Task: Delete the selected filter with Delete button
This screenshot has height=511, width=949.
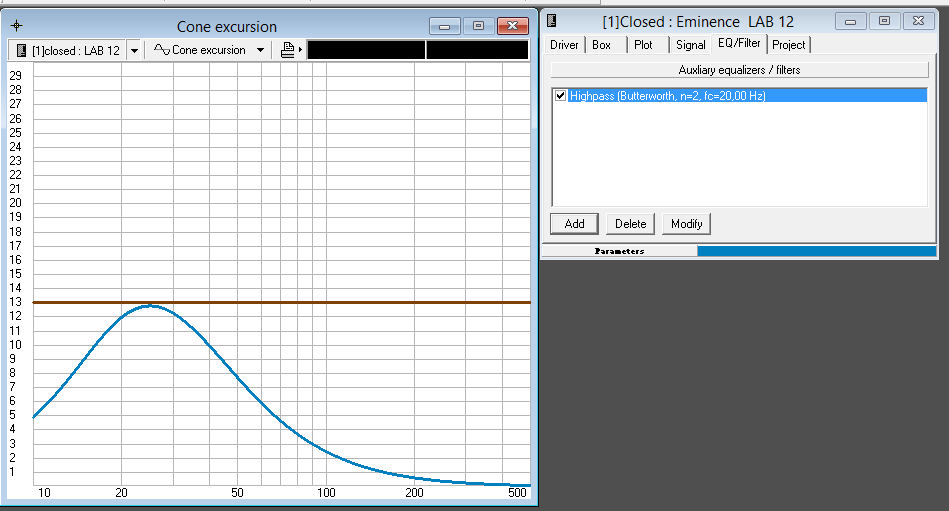Action: [x=630, y=224]
